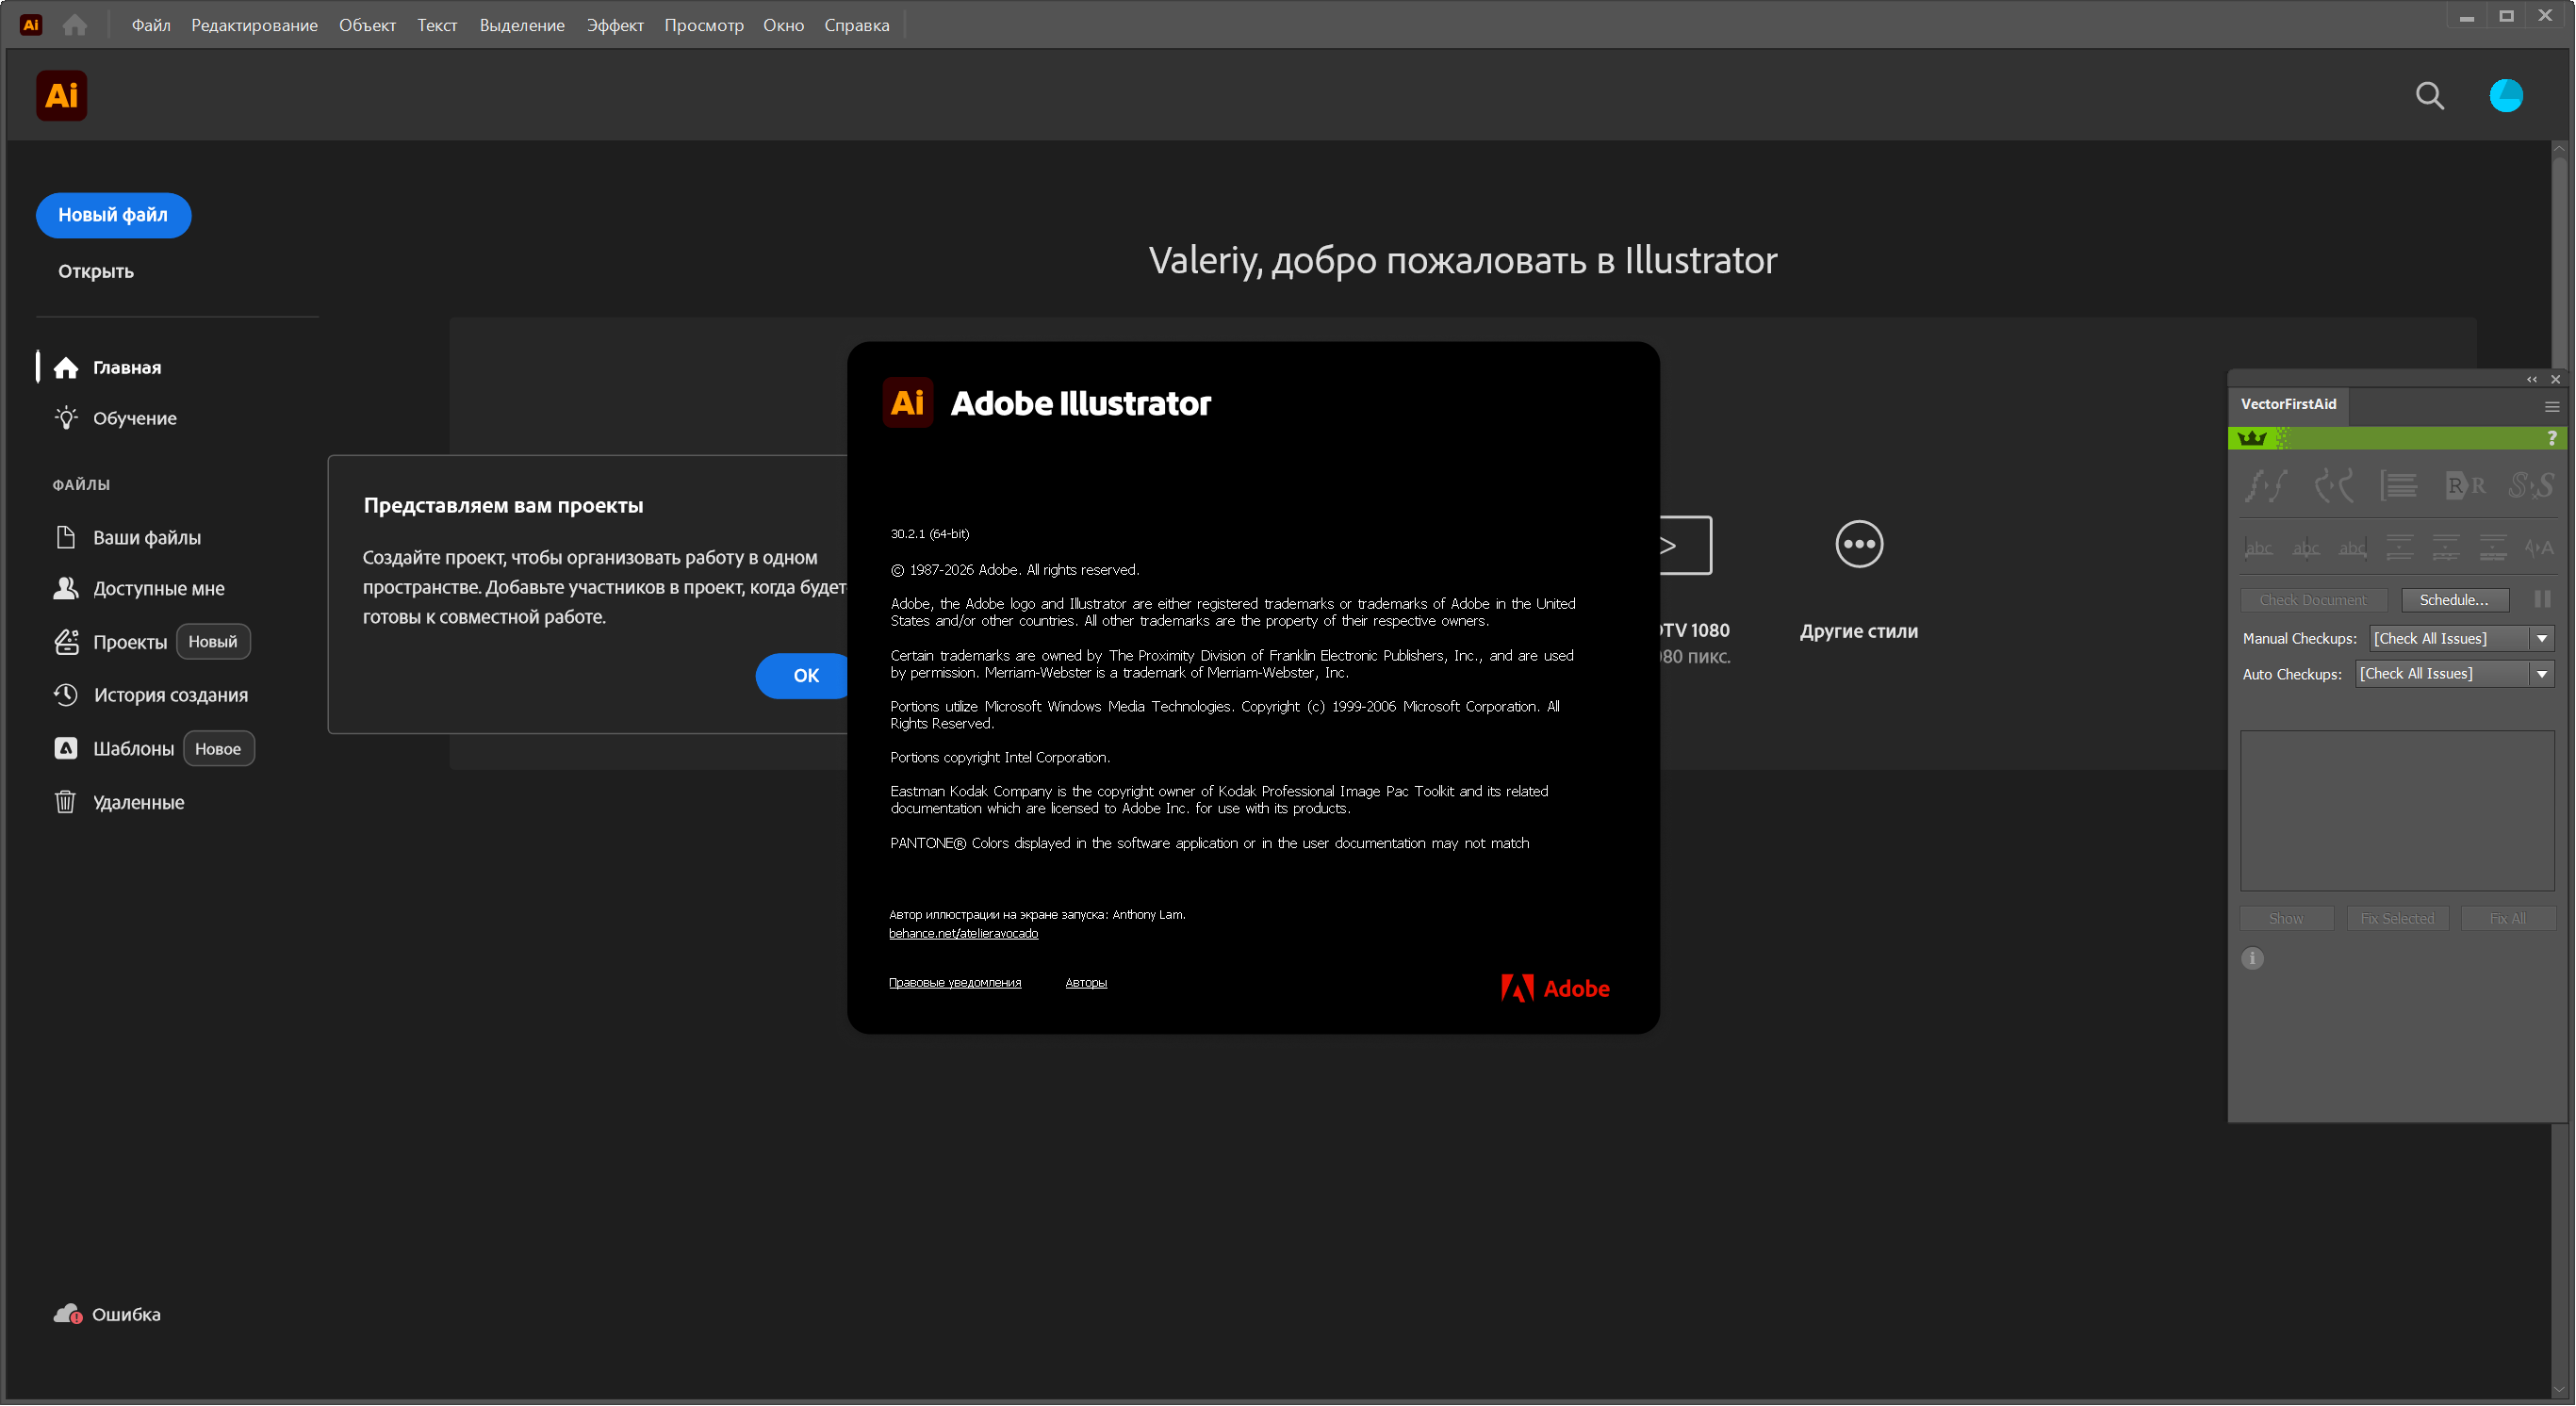
Task: Click the home icon in menu bar
Action: coord(75,25)
